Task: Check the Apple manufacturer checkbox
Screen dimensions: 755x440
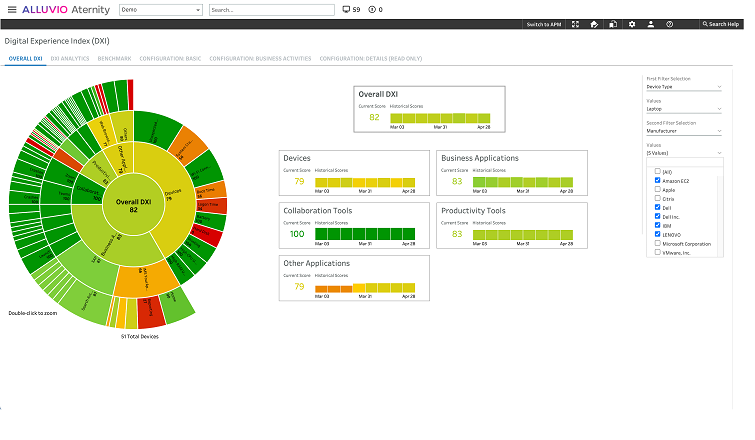Action: 657,189
